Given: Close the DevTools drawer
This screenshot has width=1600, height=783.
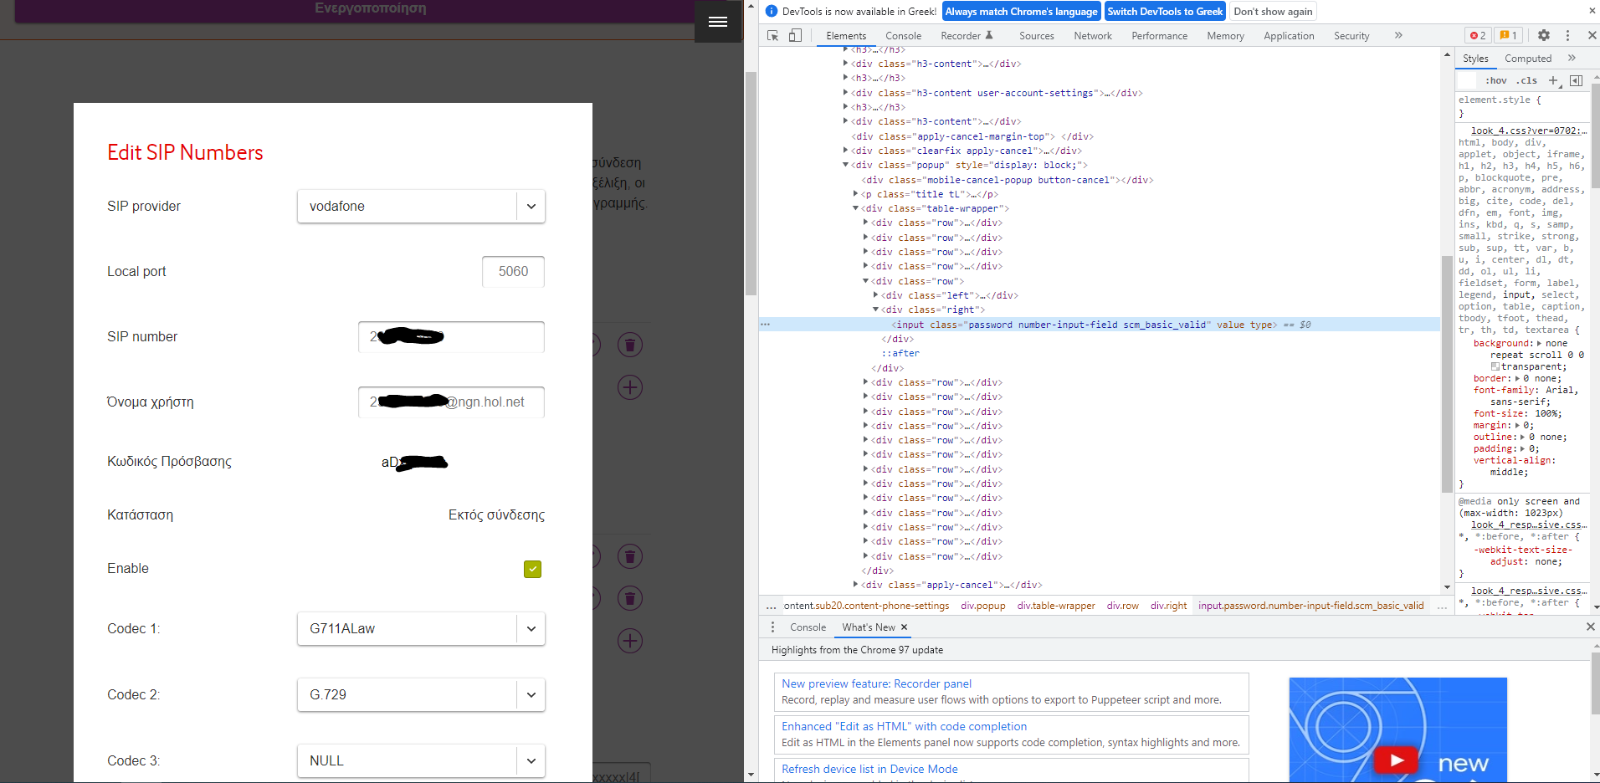Looking at the screenshot, I should 1590,626.
